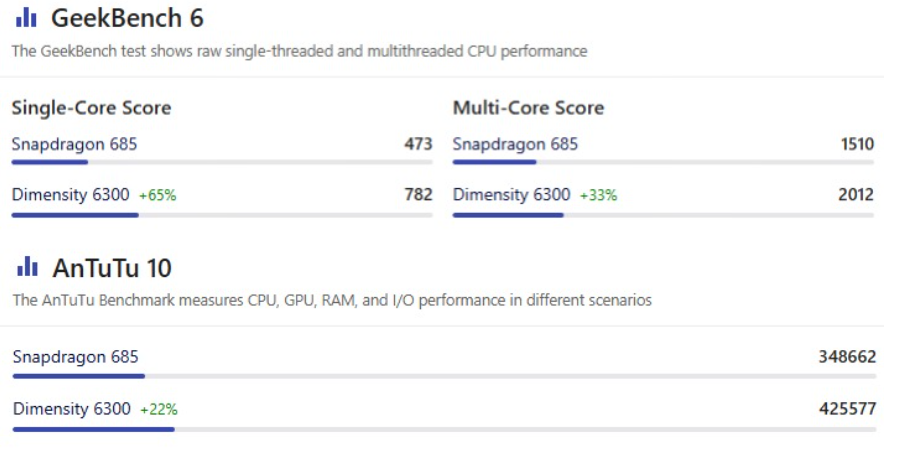The height and width of the screenshot is (452, 899).
Task: Click the bar chart icon beside AnTuTu 10
Action: (x=27, y=267)
